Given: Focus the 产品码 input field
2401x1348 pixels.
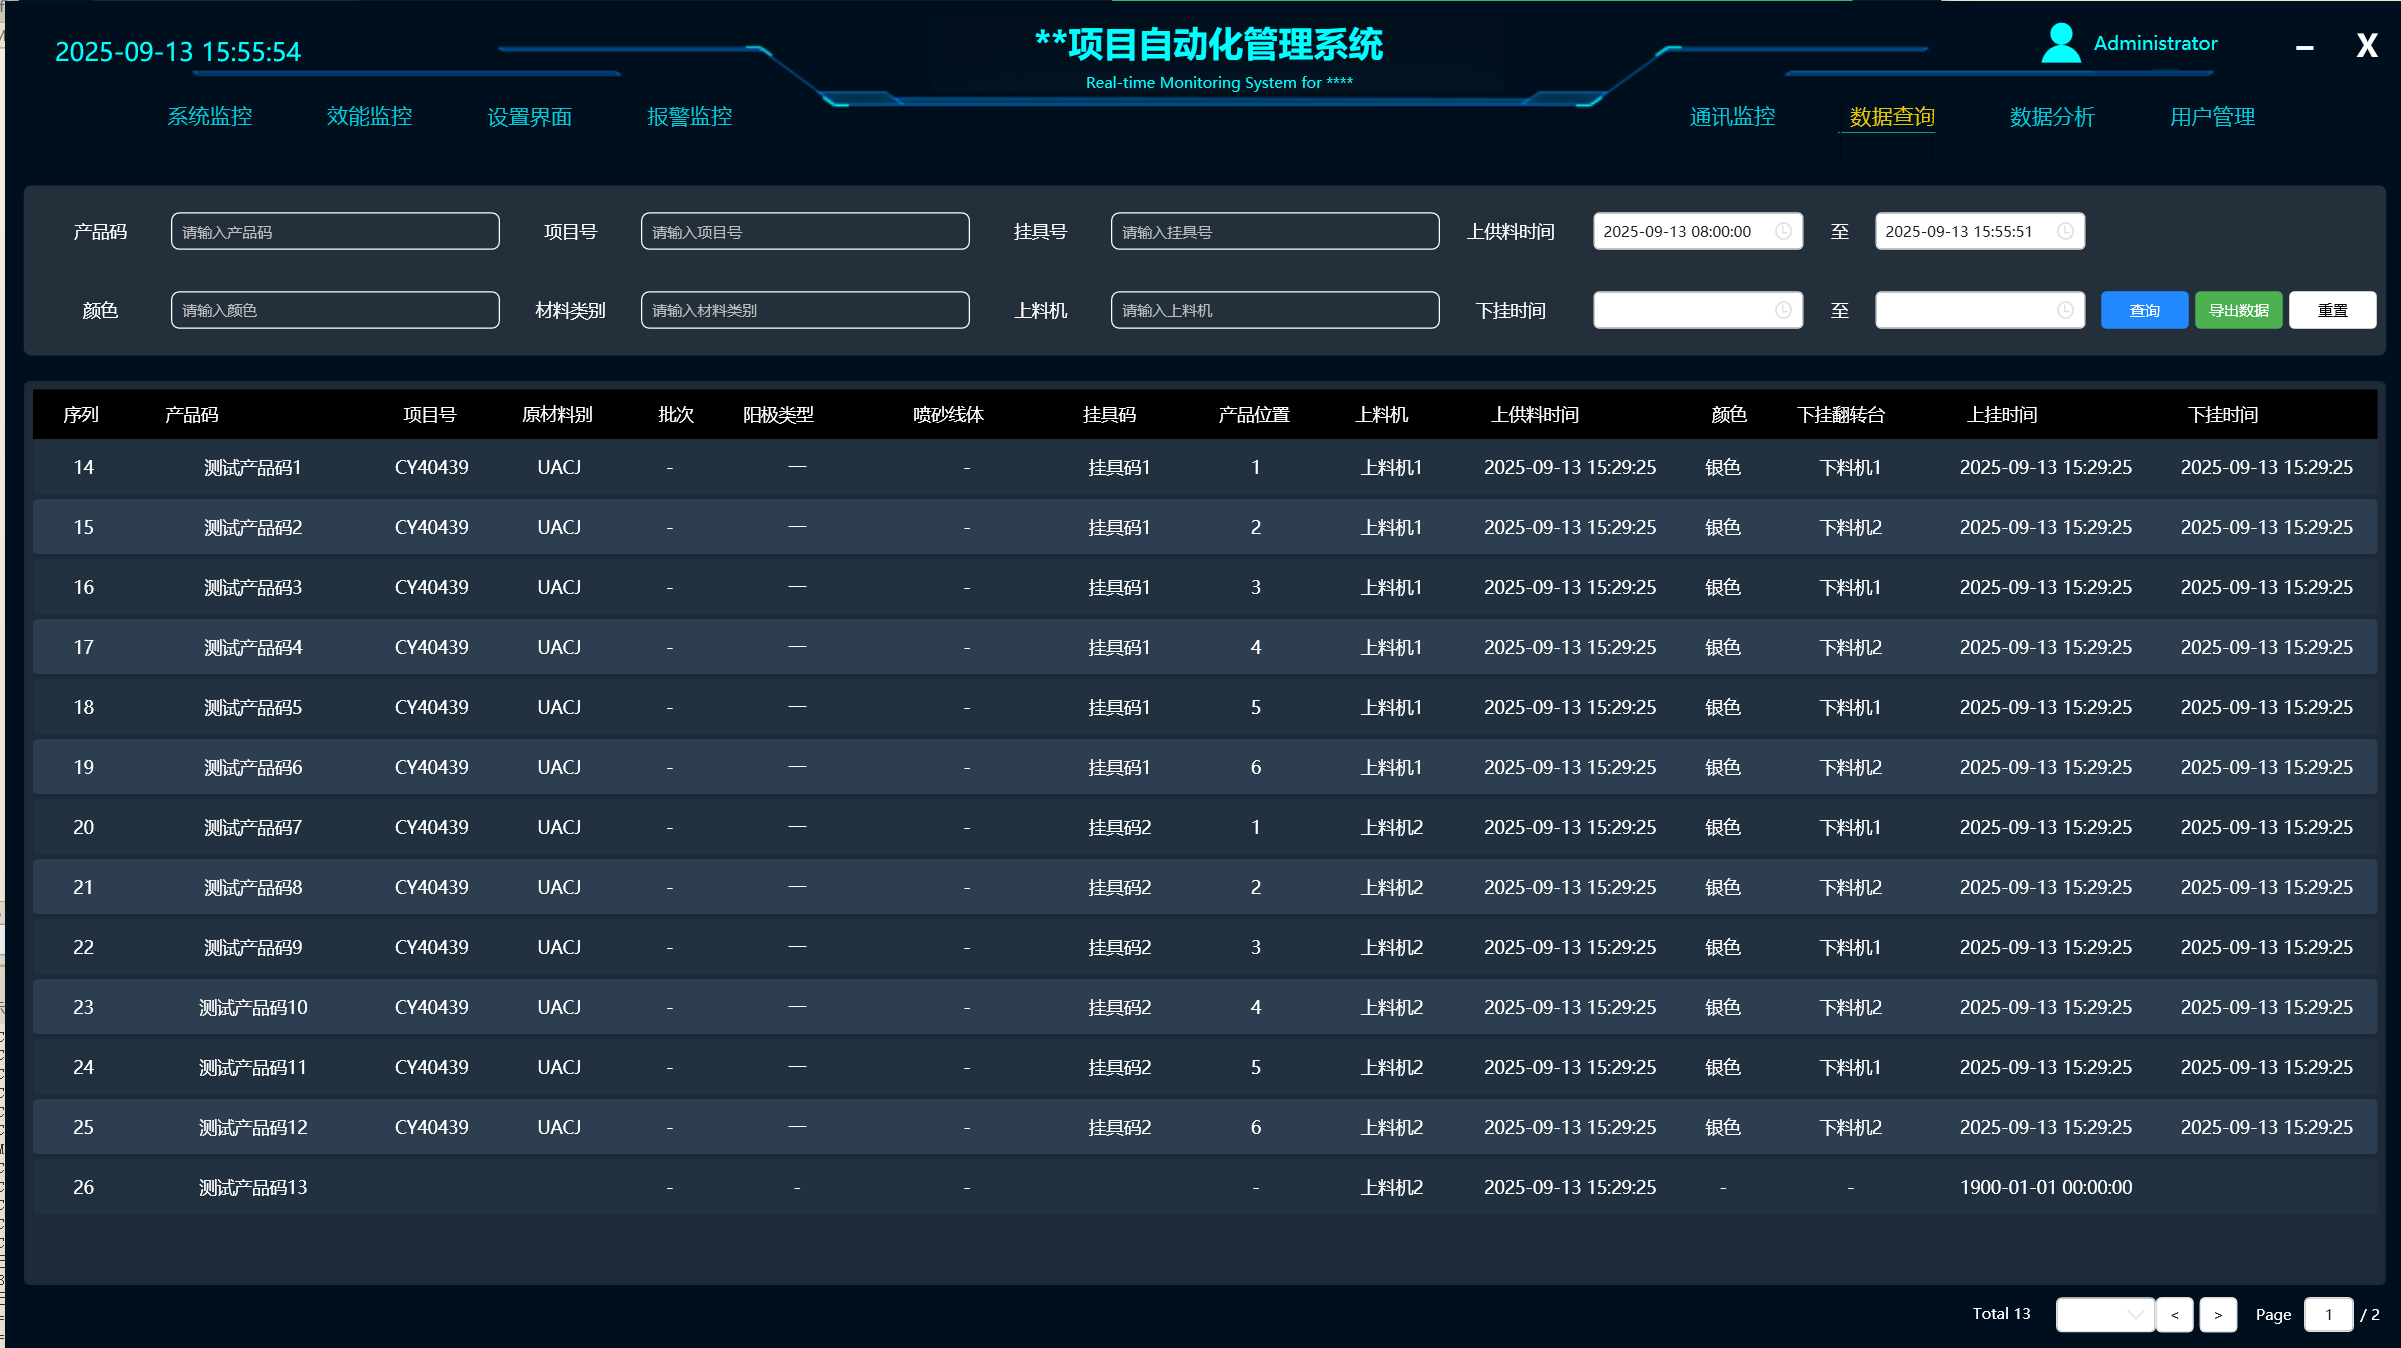Looking at the screenshot, I should [x=335, y=231].
